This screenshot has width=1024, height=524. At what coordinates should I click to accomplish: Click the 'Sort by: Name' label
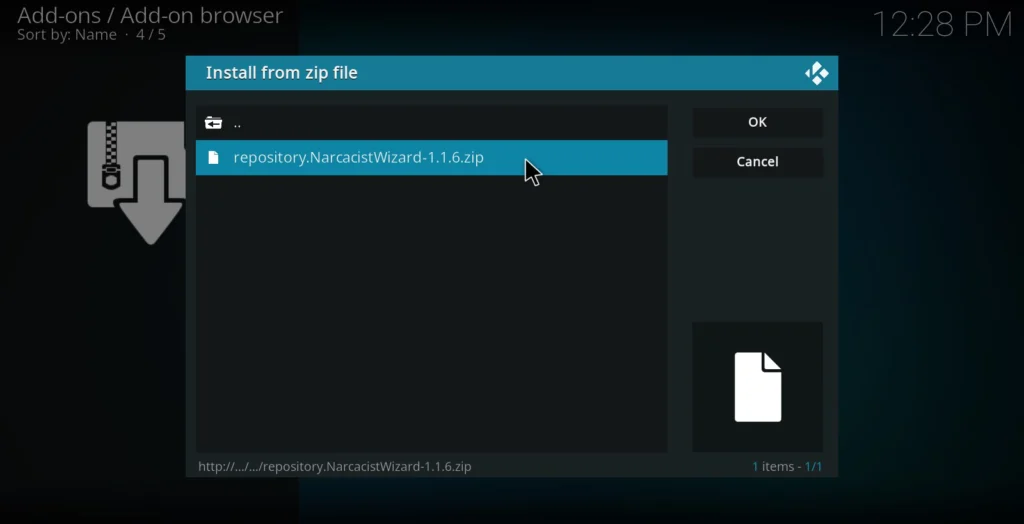coord(66,35)
